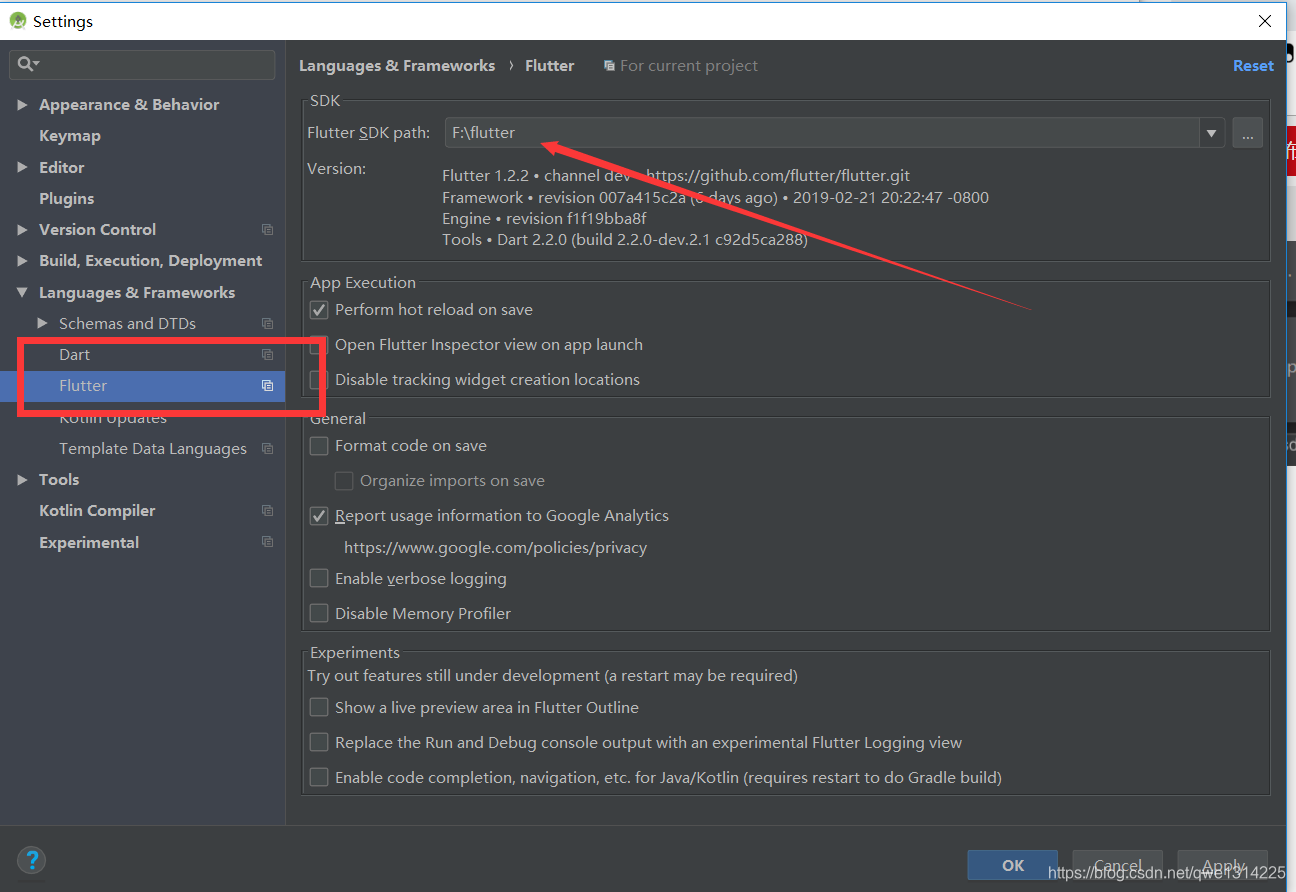Click the Tools Dart 2.2.0 version line
1296x892 pixels.
click(624, 240)
